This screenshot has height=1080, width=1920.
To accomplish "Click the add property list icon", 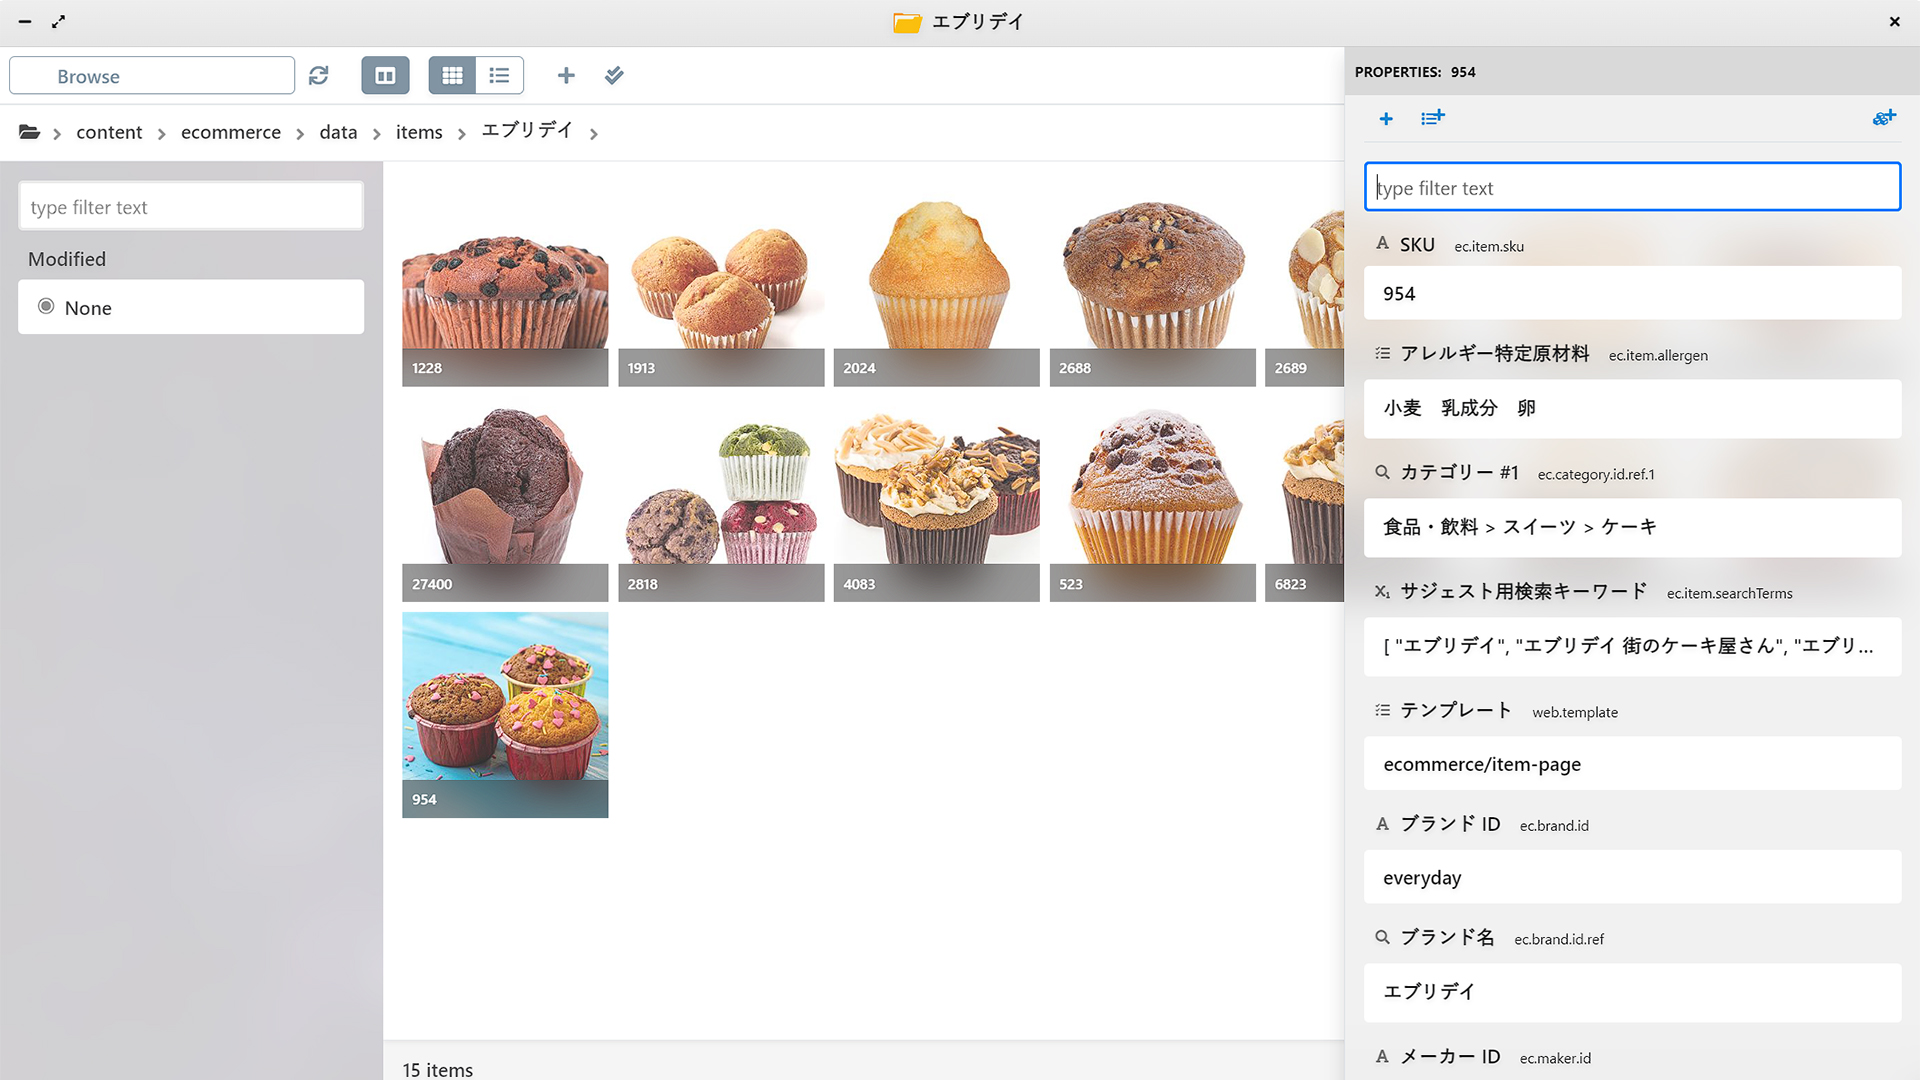I will tap(1433, 118).
